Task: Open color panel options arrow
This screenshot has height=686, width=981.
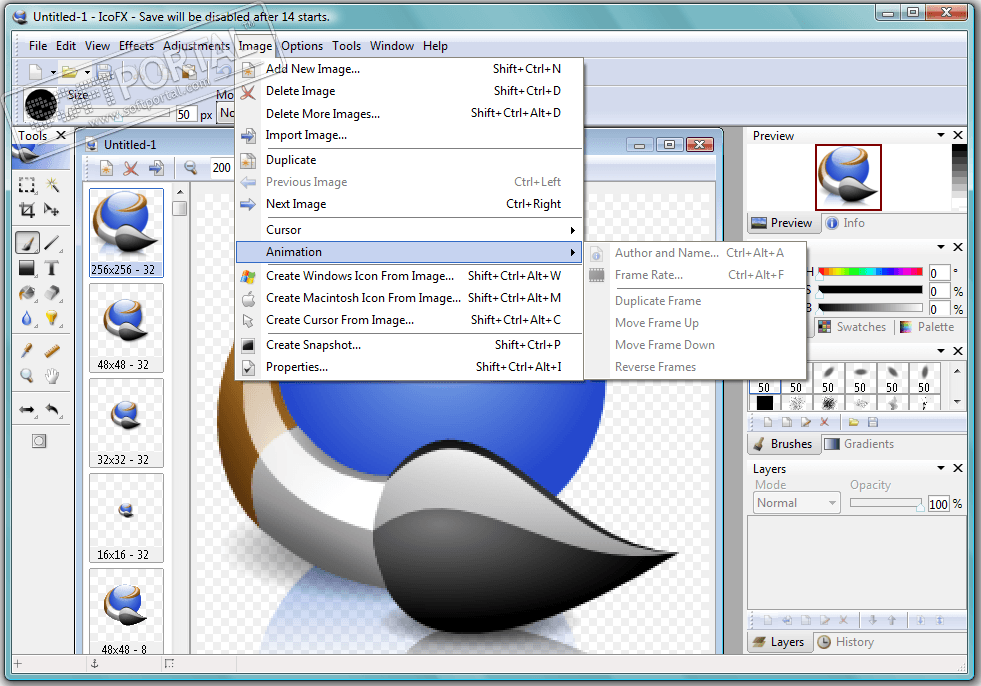Action: 940,247
